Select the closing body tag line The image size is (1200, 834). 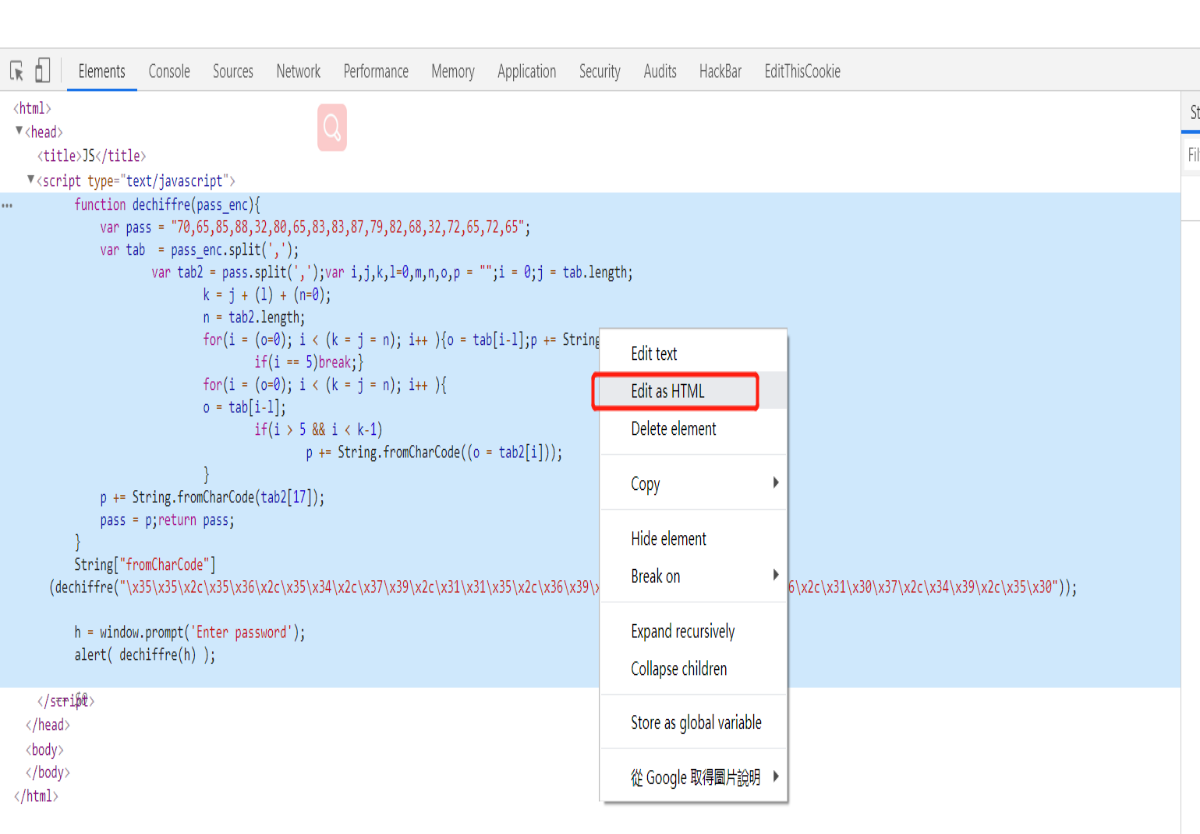[48, 772]
